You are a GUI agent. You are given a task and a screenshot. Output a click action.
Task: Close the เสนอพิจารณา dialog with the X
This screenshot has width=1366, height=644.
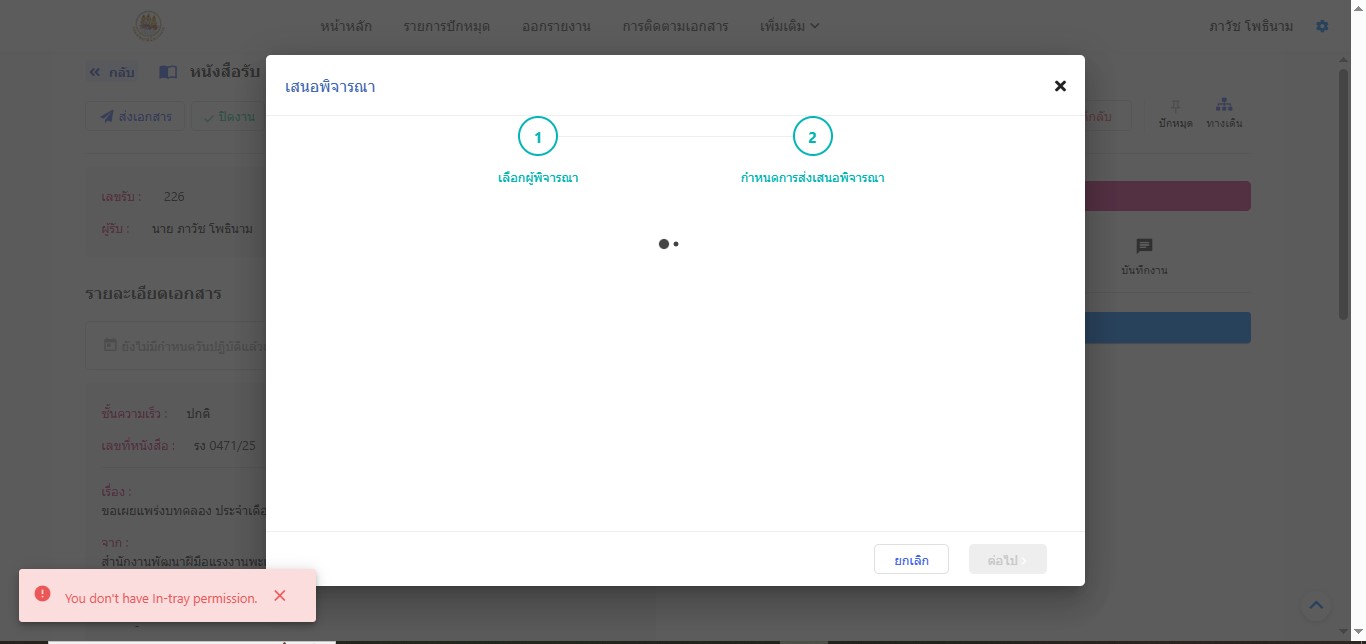point(1060,86)
